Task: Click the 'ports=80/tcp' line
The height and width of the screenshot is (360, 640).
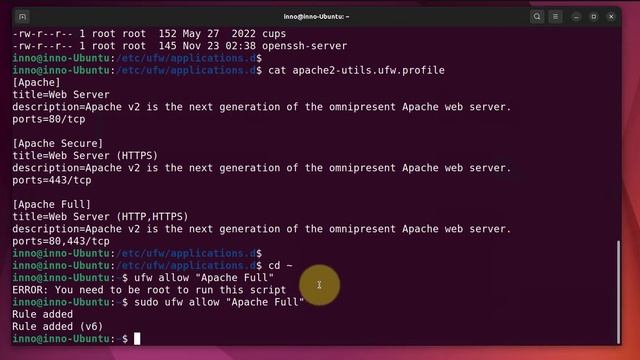Action: [x=49, y=119]
